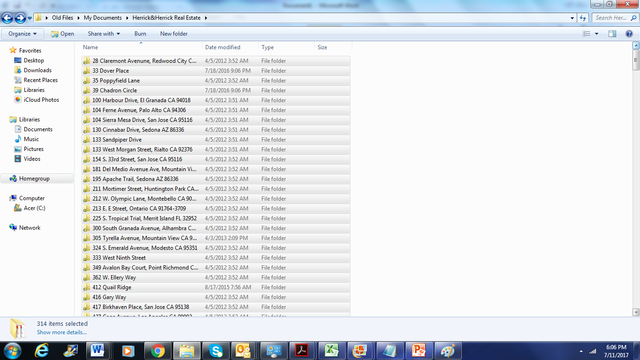Open Google Chrome from taskbar
This screenshot has width=640, height=360.
[158, 351]
